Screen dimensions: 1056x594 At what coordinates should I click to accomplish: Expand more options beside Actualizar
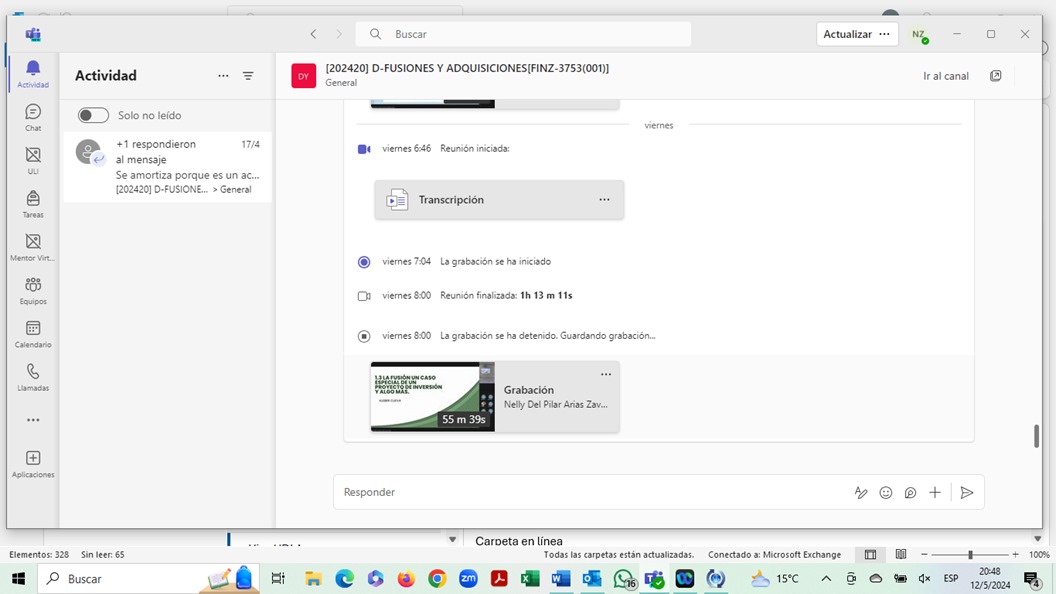coord(884,34)
